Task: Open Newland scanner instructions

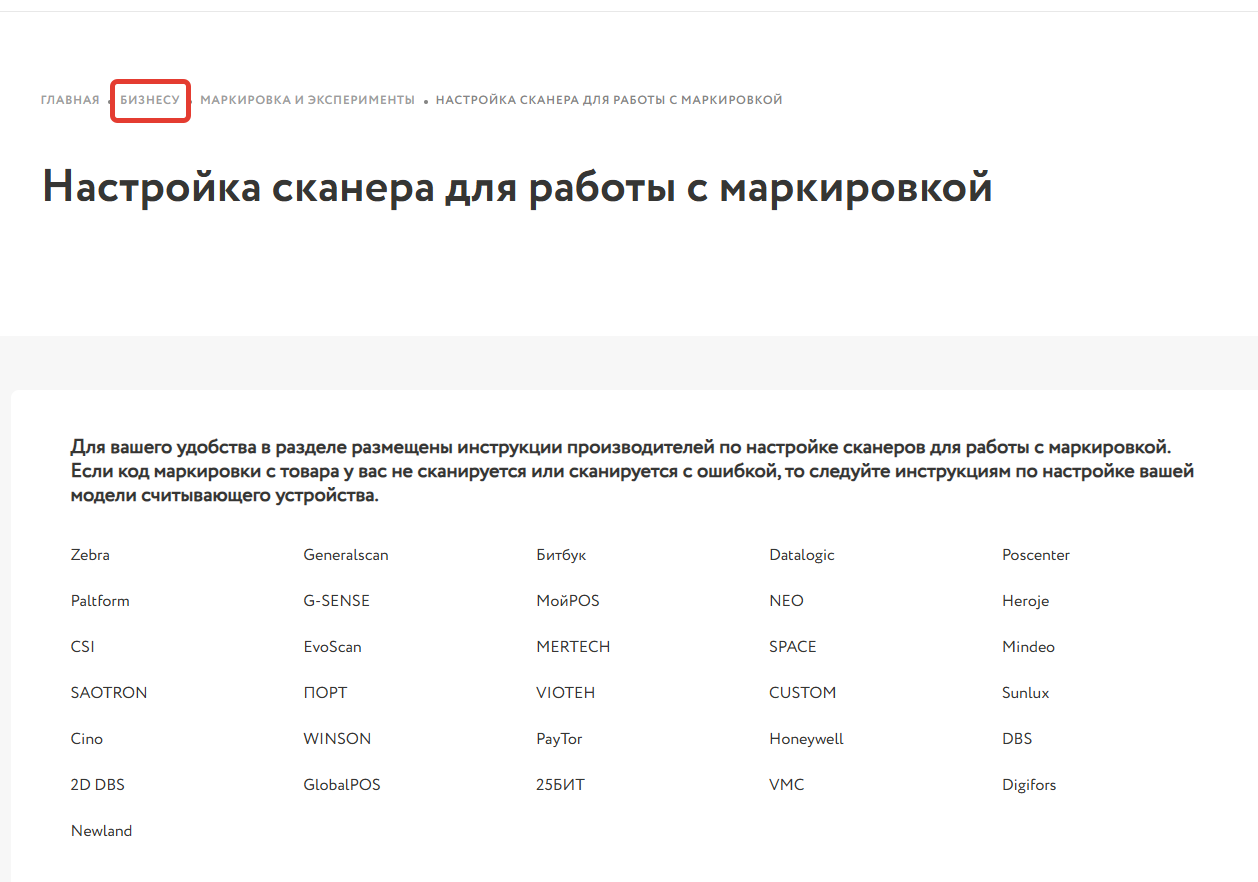Action: (101, 831)
